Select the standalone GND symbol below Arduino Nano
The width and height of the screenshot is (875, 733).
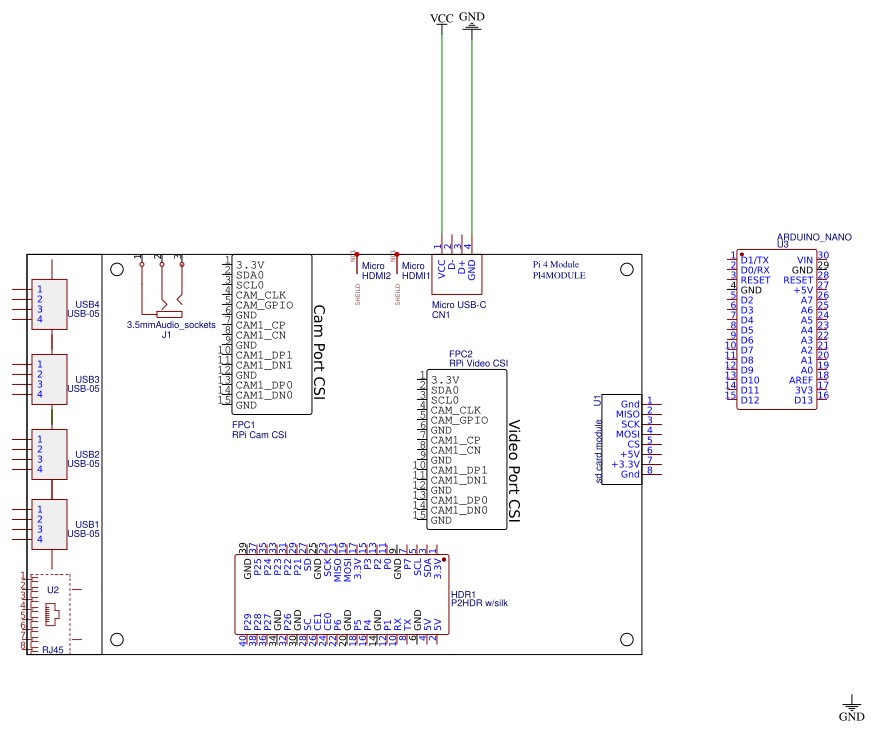tap(852, 708)
